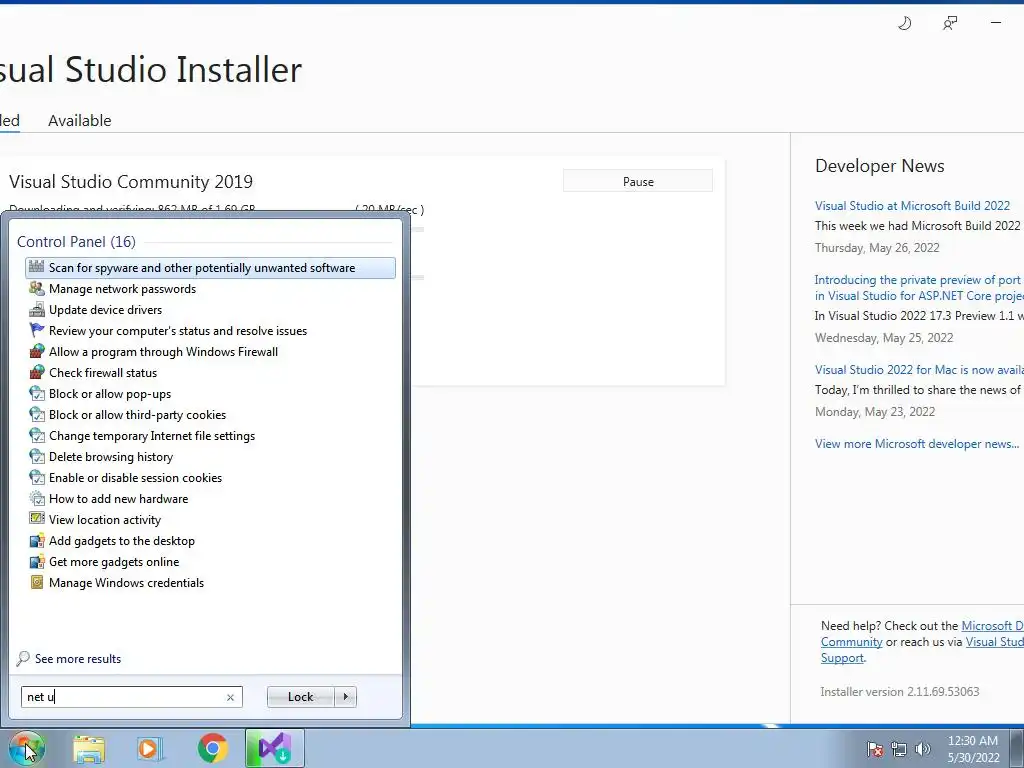Screen dimensions: 1024x768
Task: Click the Manage network passwords users icon
Action: click(37, 289)
